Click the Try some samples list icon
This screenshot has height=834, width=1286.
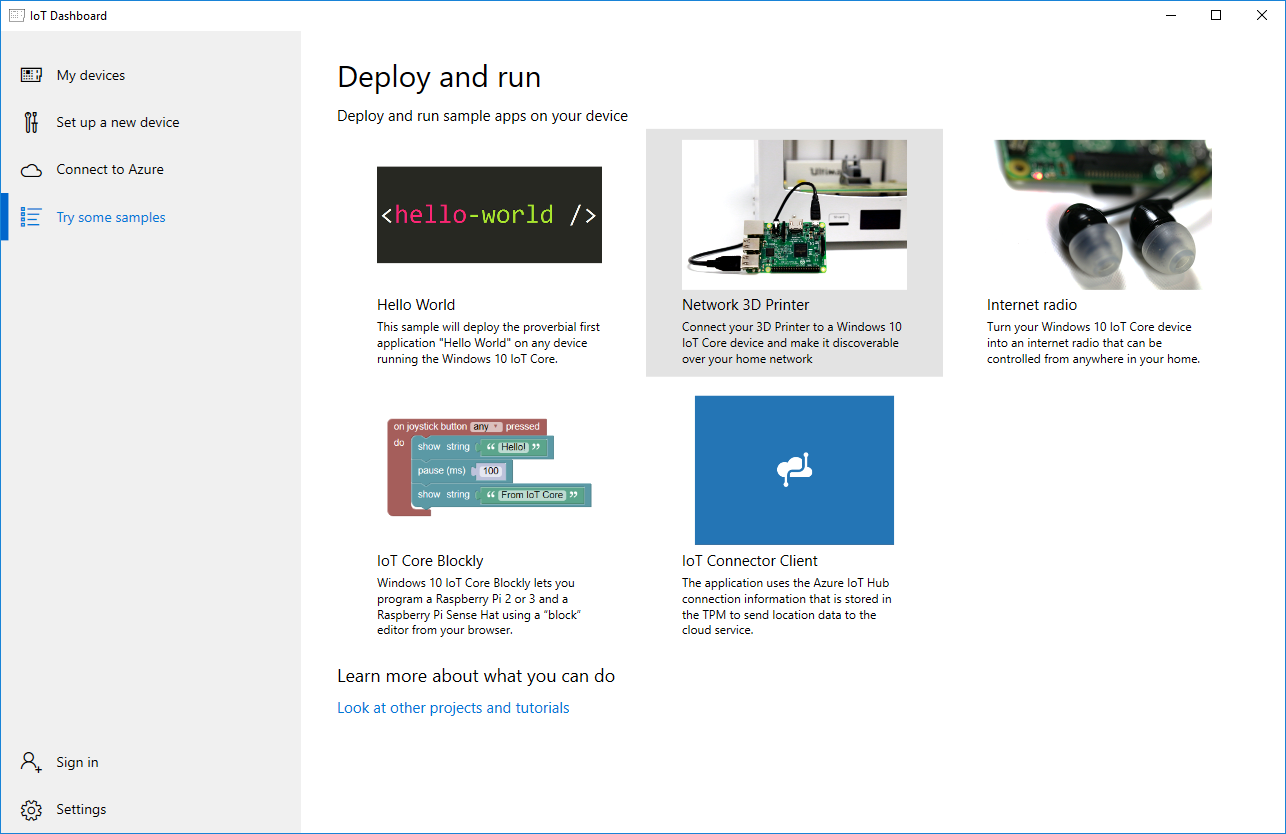tap(31, 217)
